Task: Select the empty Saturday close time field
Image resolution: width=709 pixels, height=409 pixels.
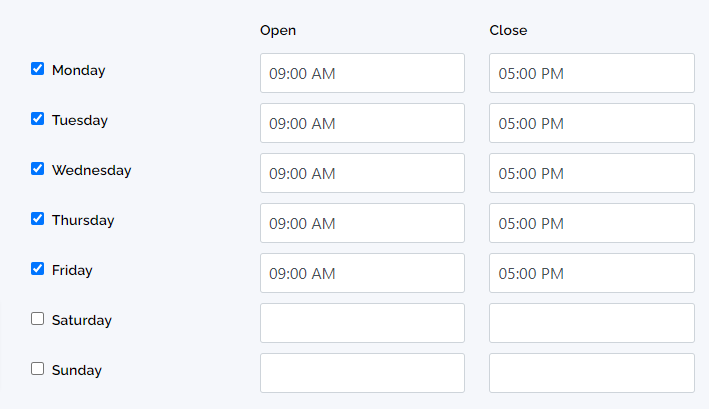Action: point(591,323)
